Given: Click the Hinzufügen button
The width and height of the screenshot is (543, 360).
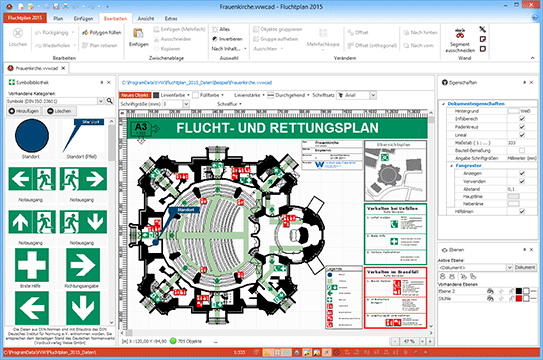Looking at the screenshot, I should tap(24, 111).
